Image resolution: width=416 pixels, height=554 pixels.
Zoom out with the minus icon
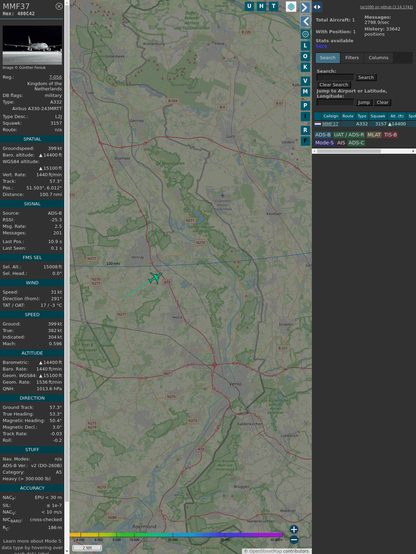point(294,540)
